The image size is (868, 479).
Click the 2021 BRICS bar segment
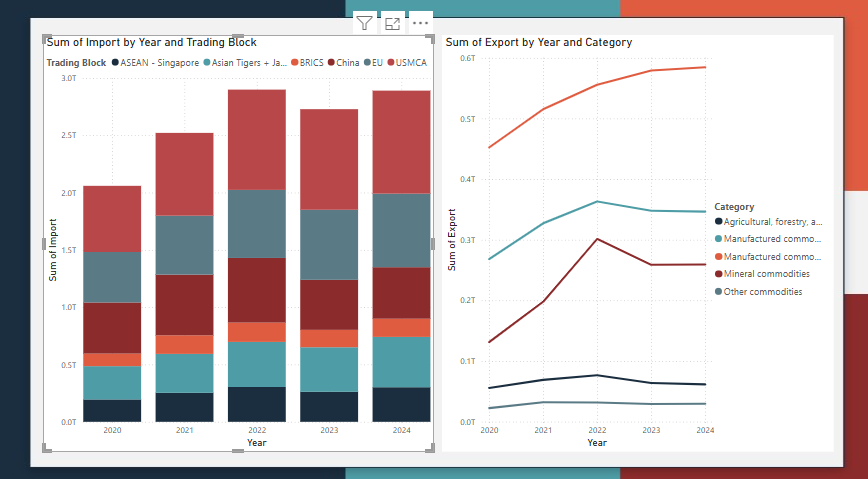[x=184, y=344]
